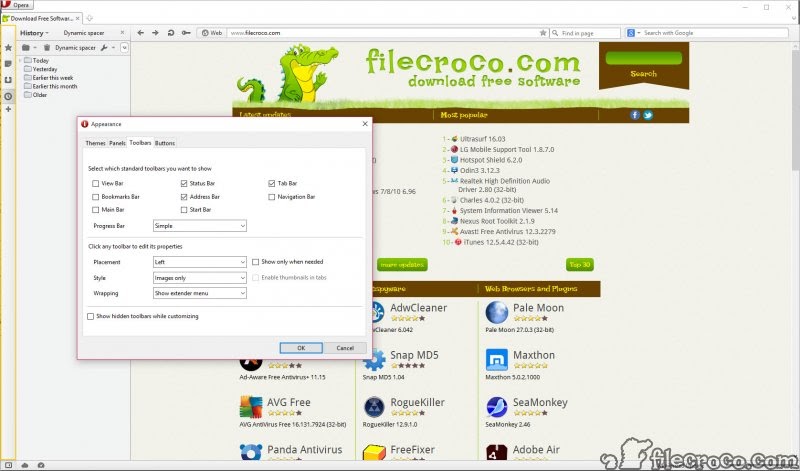The width and height of the screenshot is (800, 471).
Task: Close the History panel
Action: pyautogui.click(x=122, y=33)
